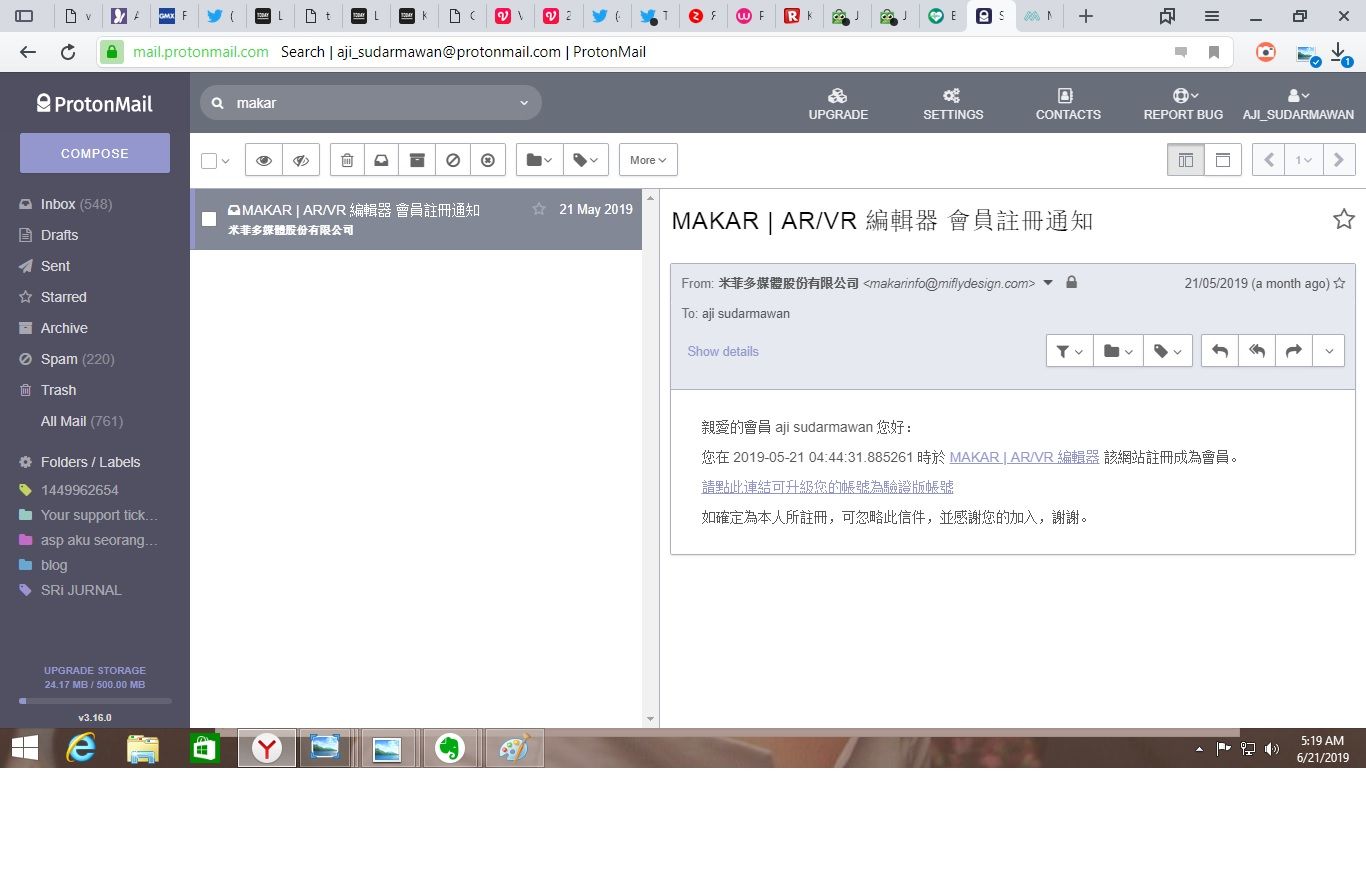Star the open conversation title
Viewport: 1366px width, 890px height.
pyautogui.click(x=1344, y=219)
